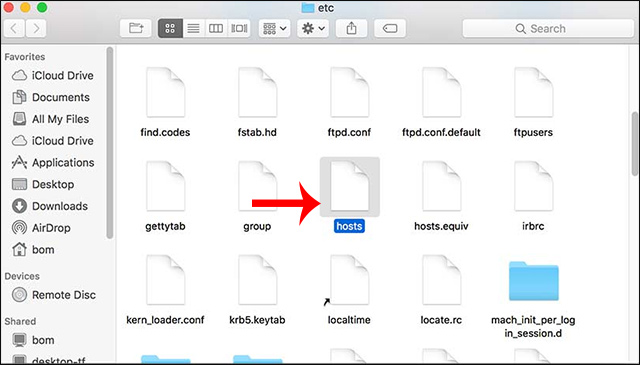The width and height of the screenshot is (640, 365).
Task: Switch to list view mode
Action: (x=193, y=28)
